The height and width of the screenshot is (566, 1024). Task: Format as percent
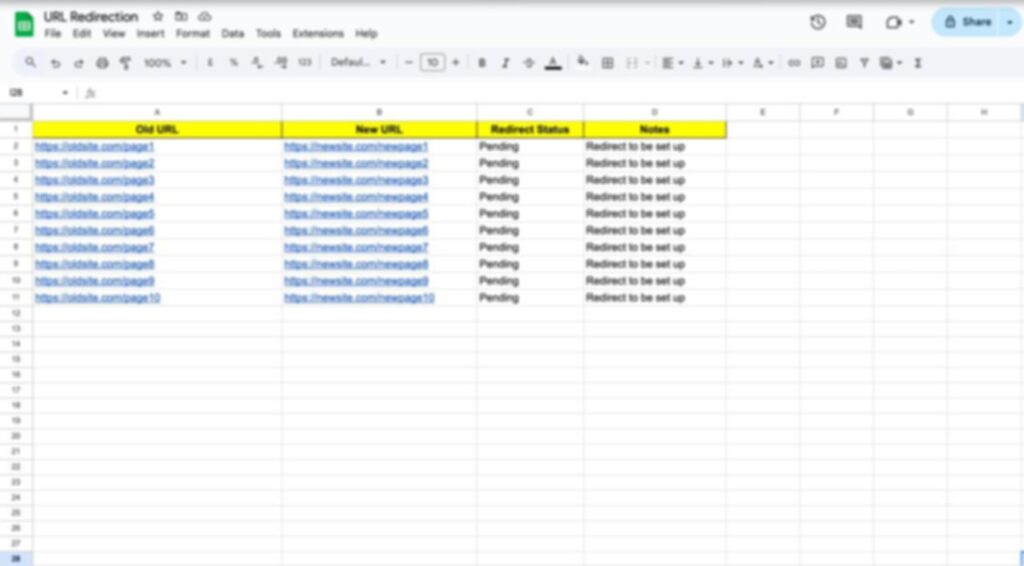pos(233,63)
